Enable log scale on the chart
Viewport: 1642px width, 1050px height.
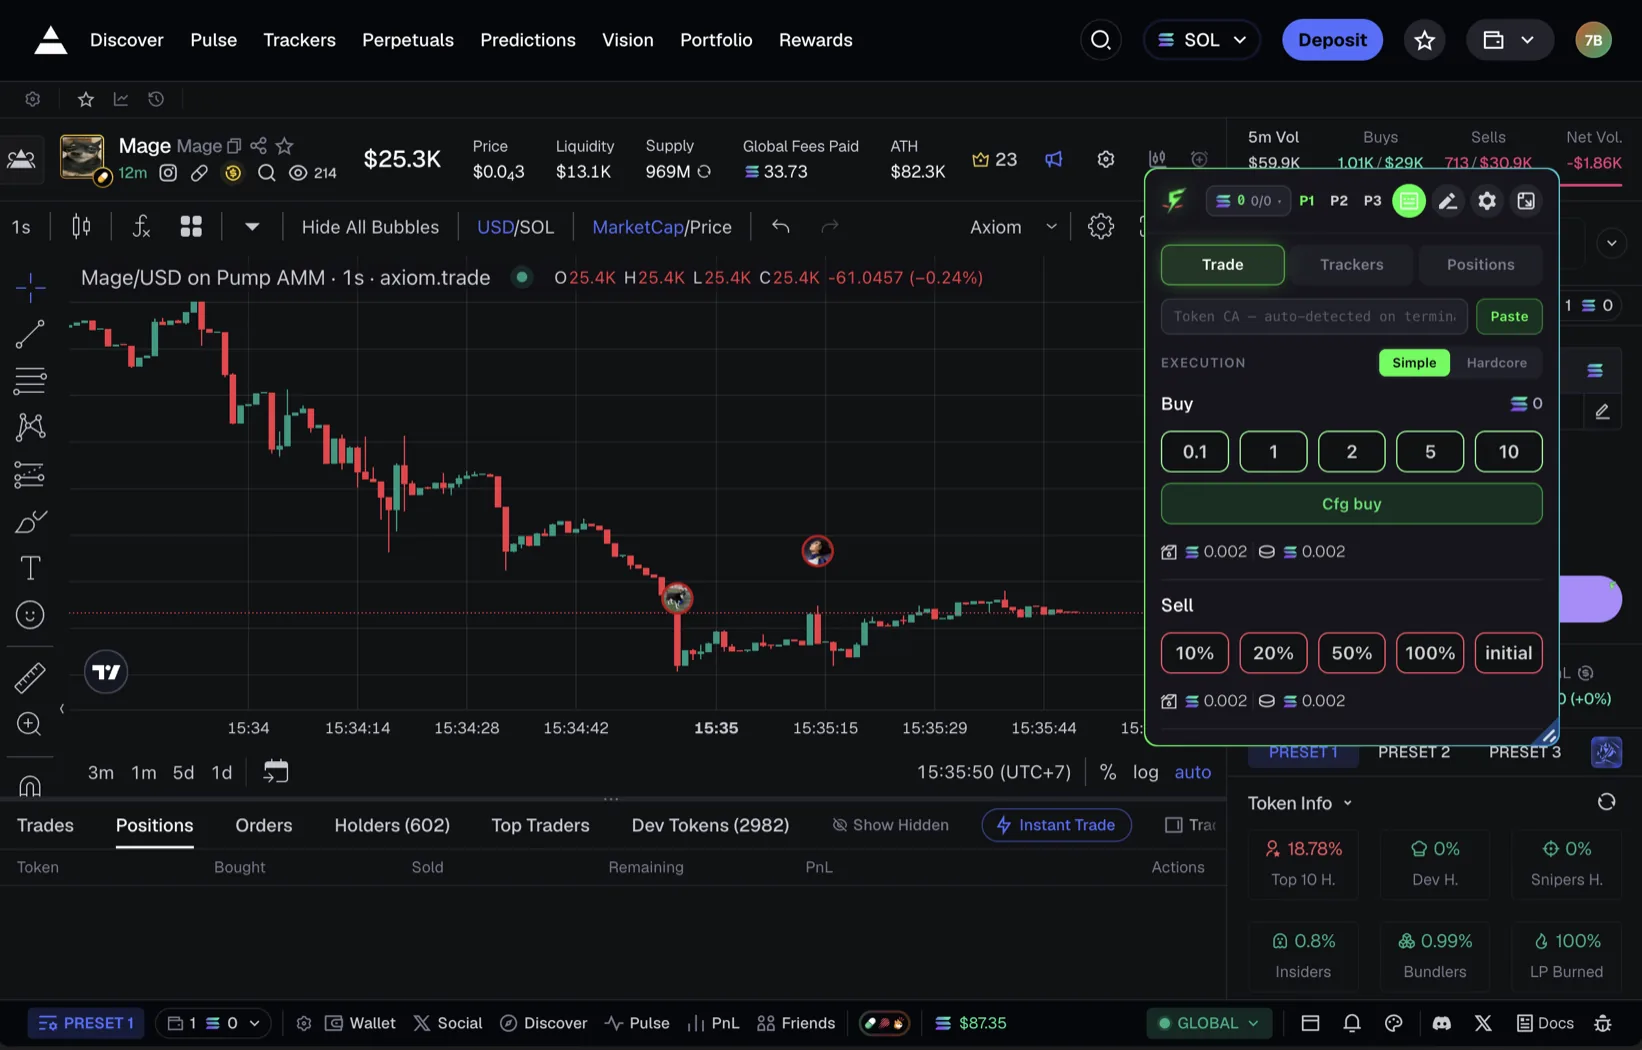(x=1146, y=772)
